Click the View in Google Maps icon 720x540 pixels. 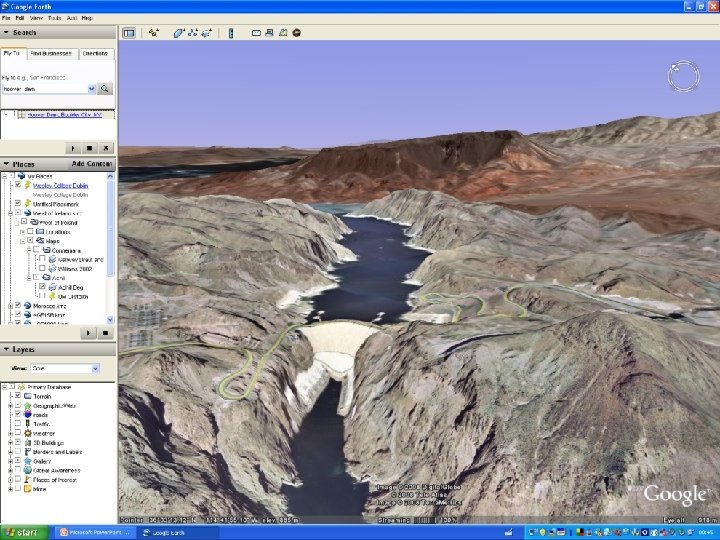[x=283, y=33]
